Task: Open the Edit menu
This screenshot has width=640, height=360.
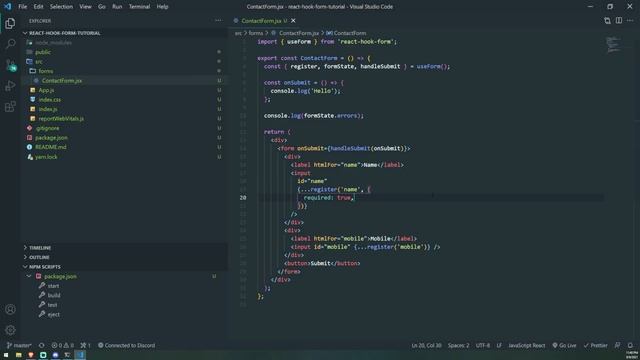Action: (38, 7)
